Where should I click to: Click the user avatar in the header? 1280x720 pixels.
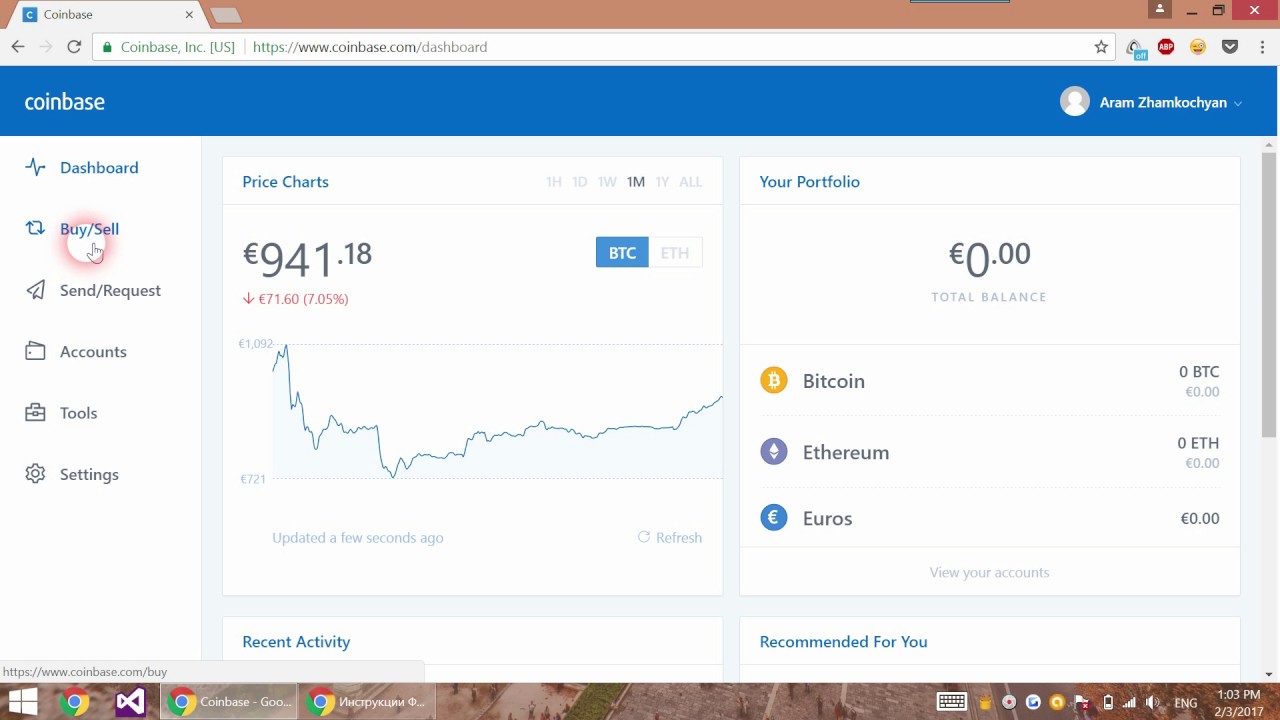pos(1075,102)
